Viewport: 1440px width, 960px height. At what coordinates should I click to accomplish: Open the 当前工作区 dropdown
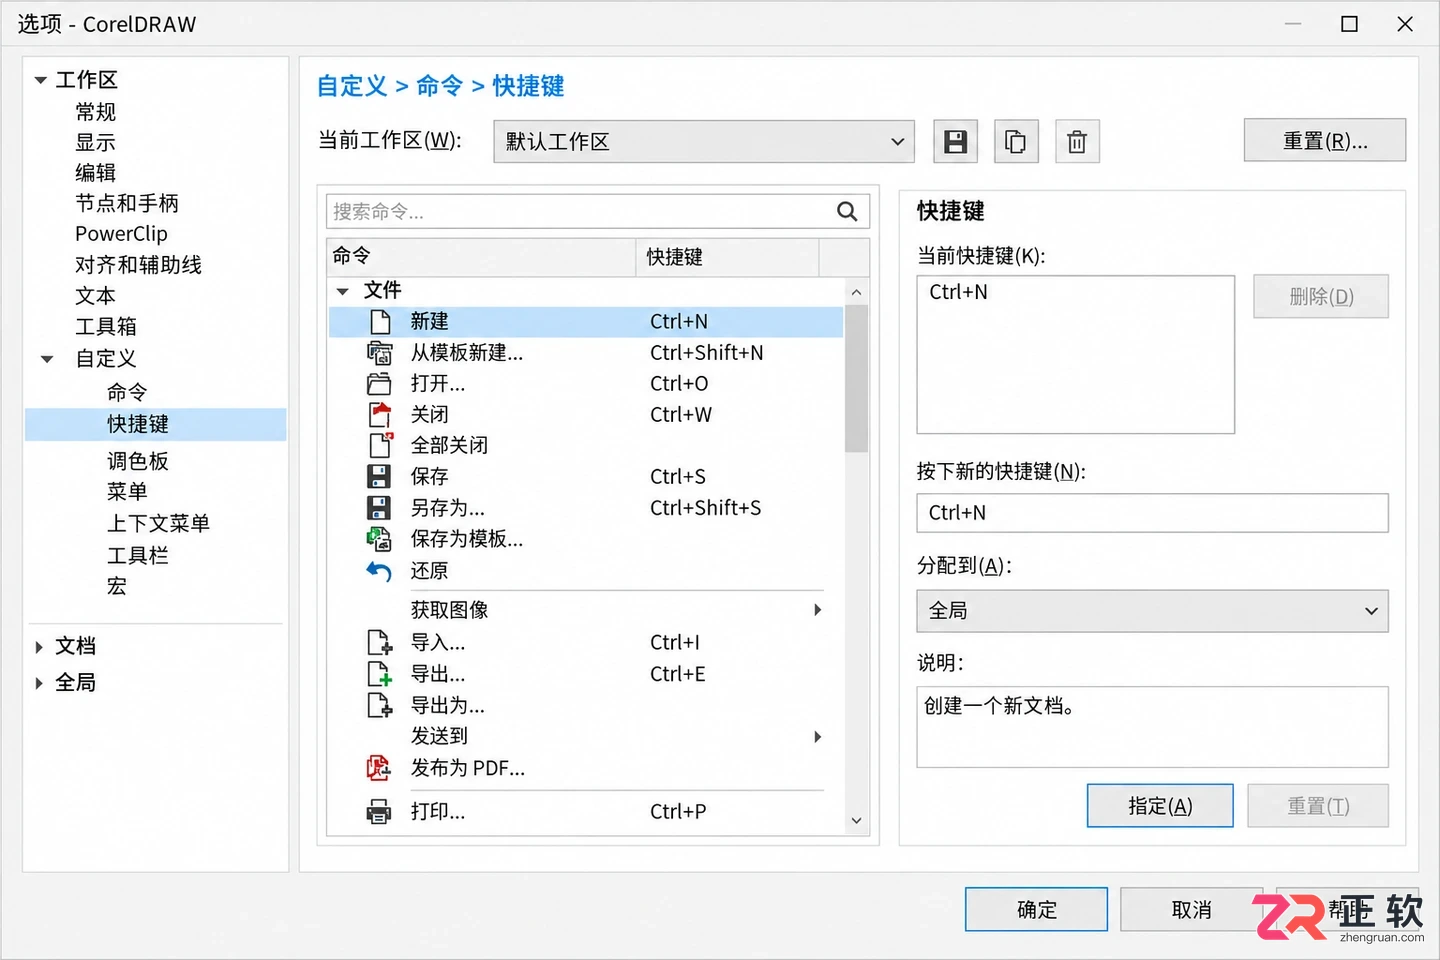click(704, 141)
